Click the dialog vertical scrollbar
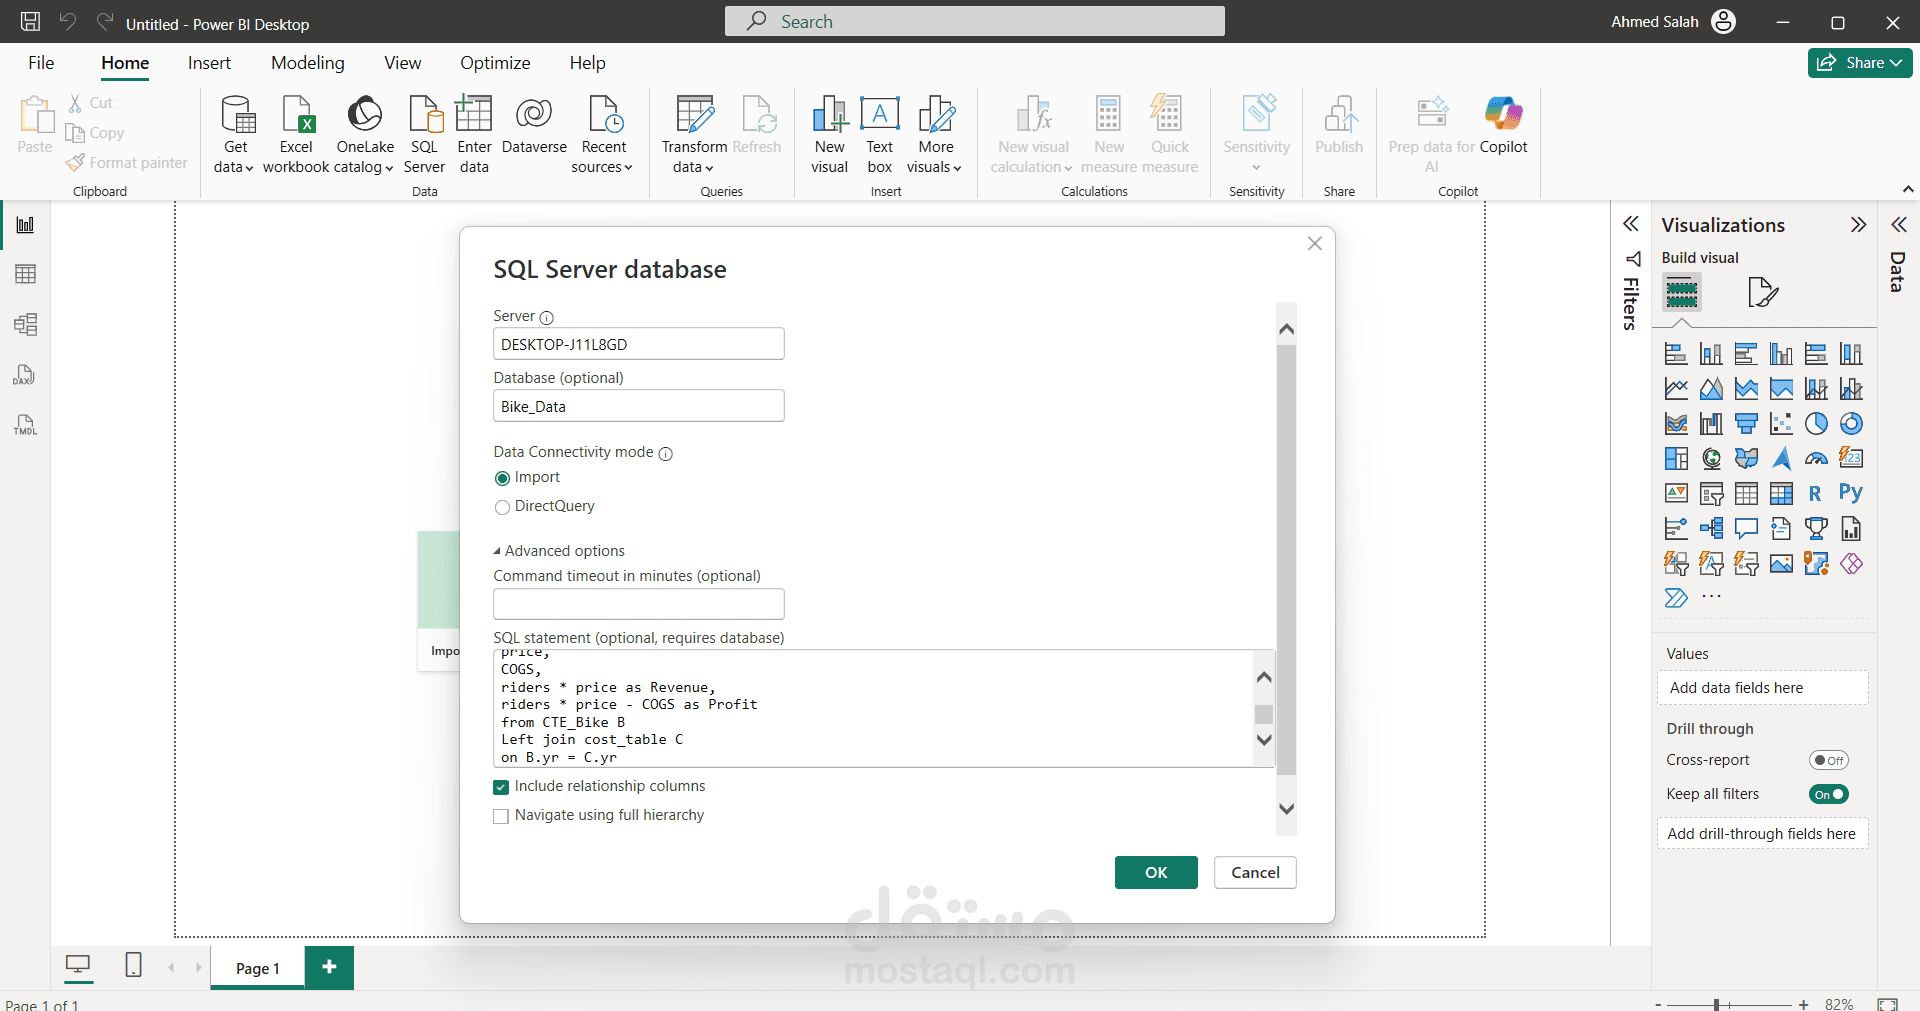 (x=1287, y=560)
